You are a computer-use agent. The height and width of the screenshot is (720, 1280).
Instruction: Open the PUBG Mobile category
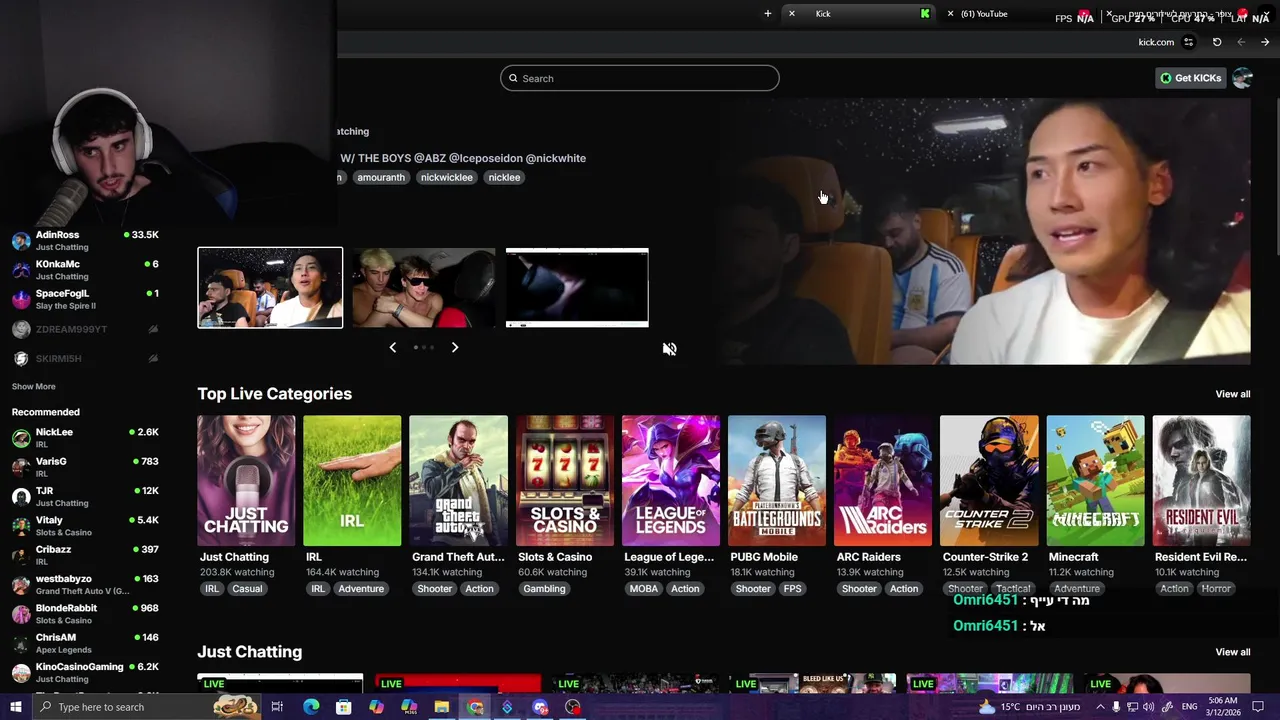(x=777, y=481)
